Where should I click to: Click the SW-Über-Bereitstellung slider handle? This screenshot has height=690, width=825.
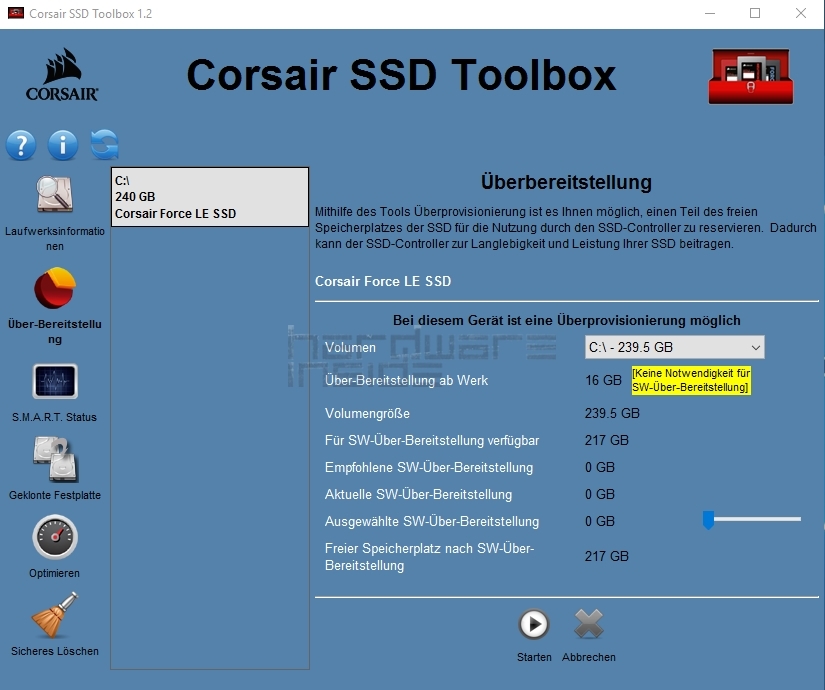(x=708, y=520)
